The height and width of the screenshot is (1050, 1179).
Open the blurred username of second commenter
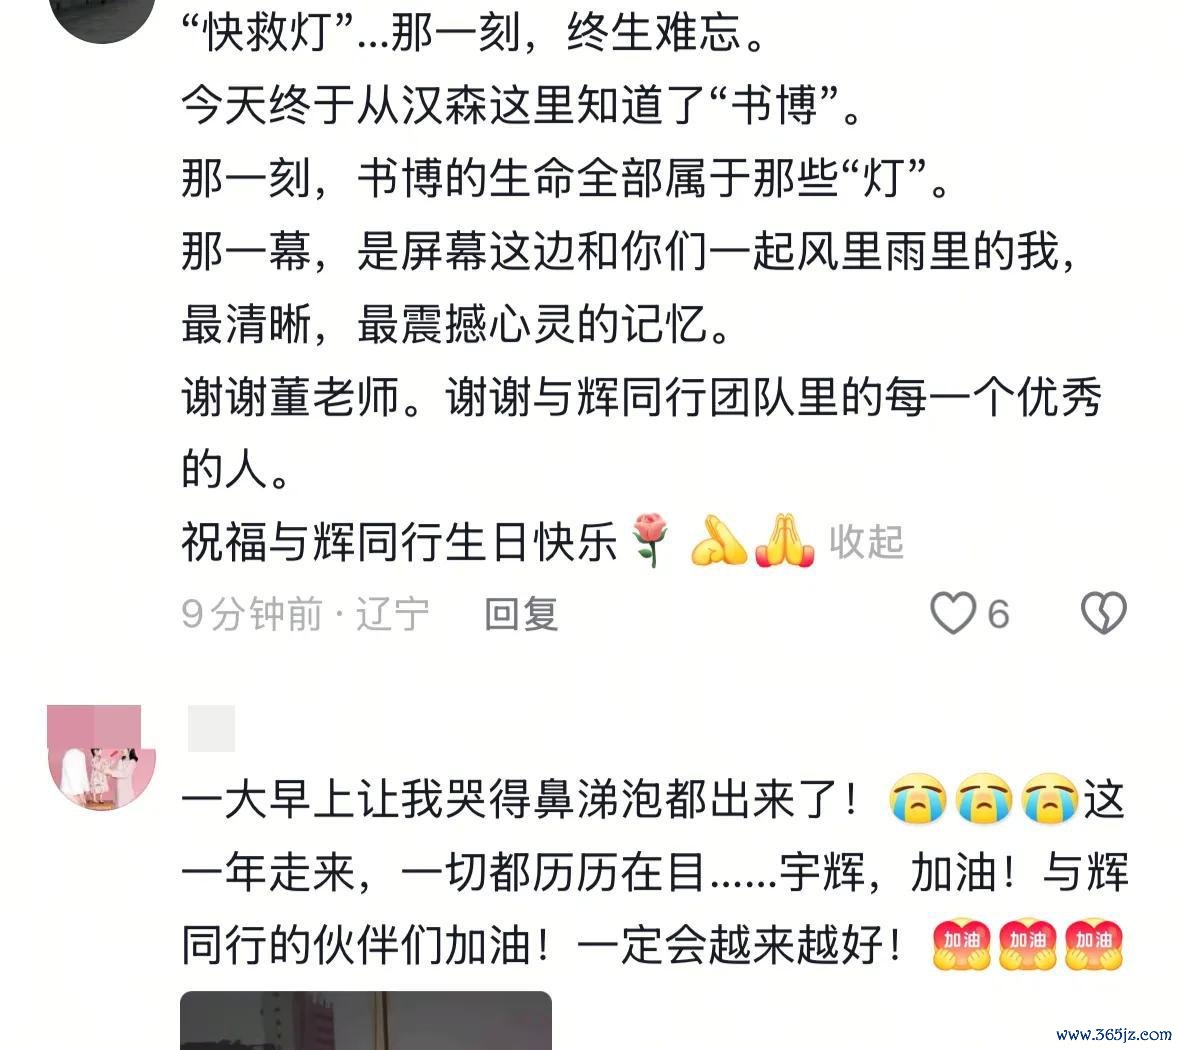[x=211, y=729]
